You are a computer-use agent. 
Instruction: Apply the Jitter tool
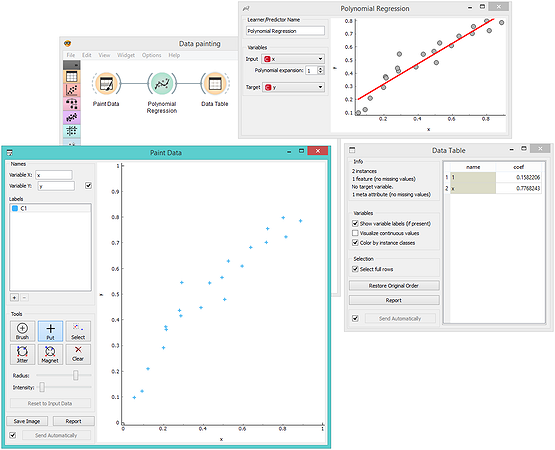coord(22,354)
